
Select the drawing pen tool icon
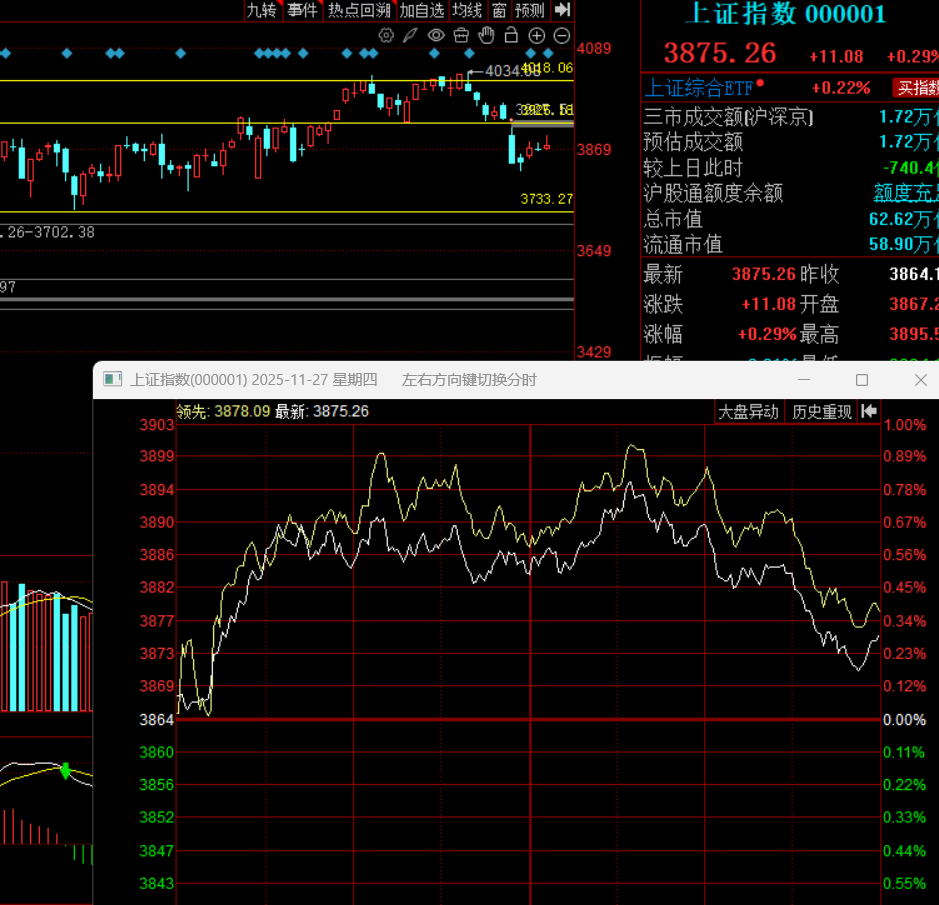coord(410,36)
